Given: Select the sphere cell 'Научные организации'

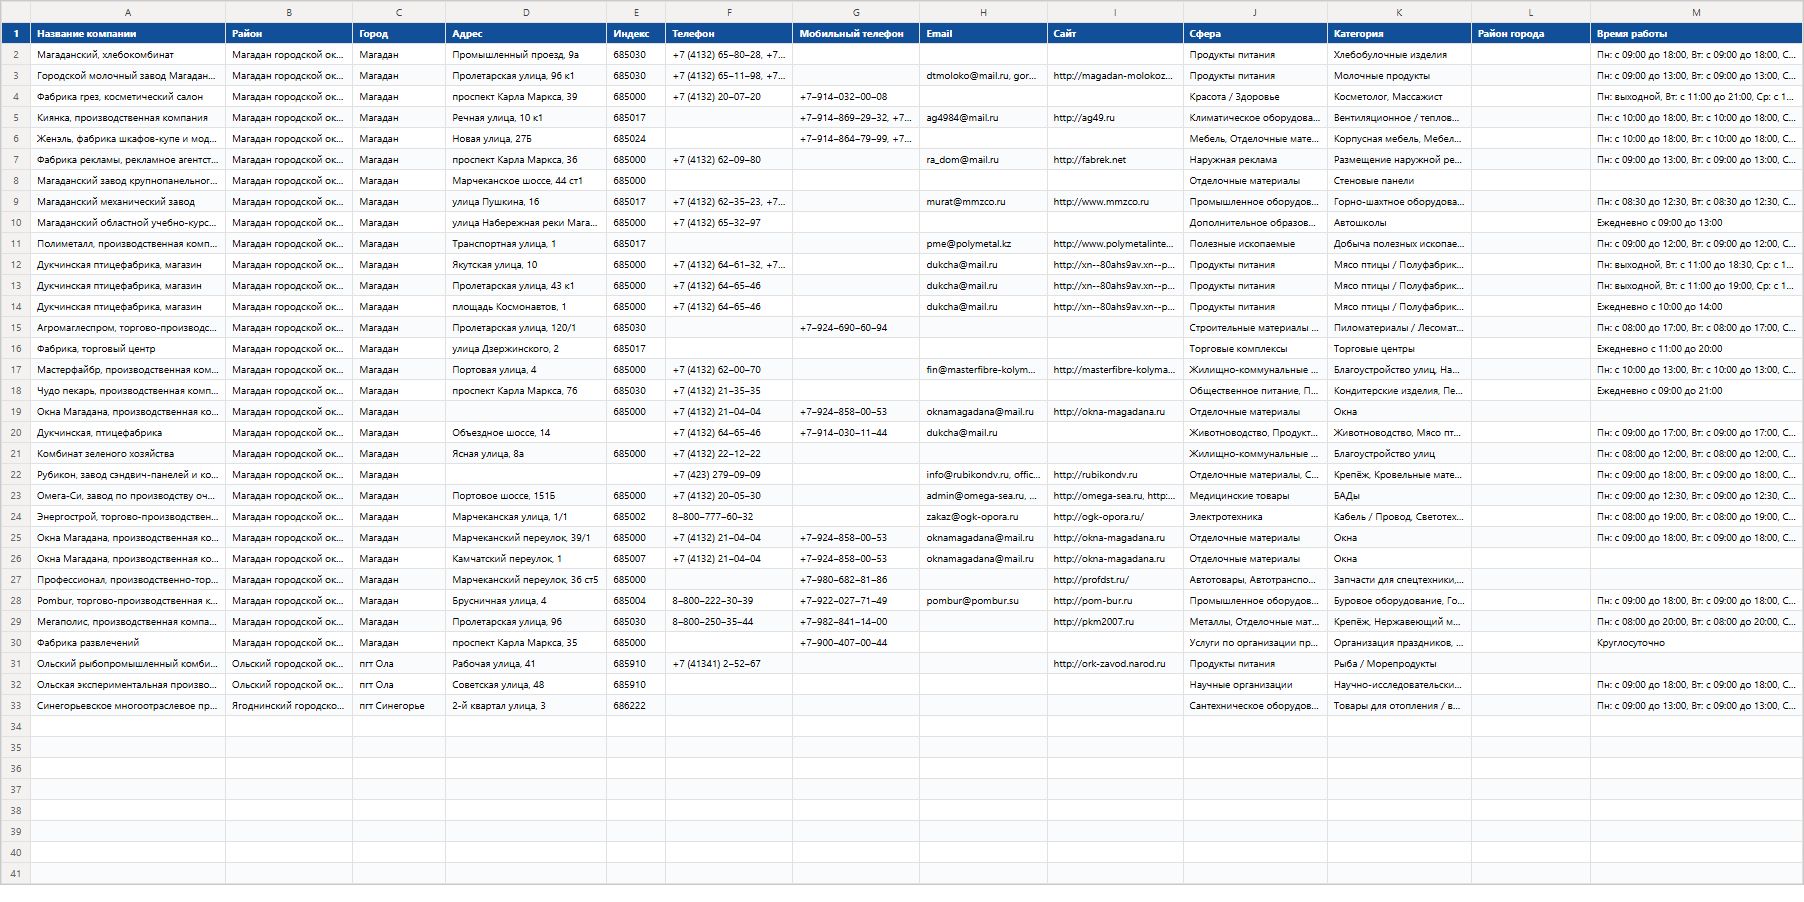Looking at the screenshot, I should coord(1255,685).
